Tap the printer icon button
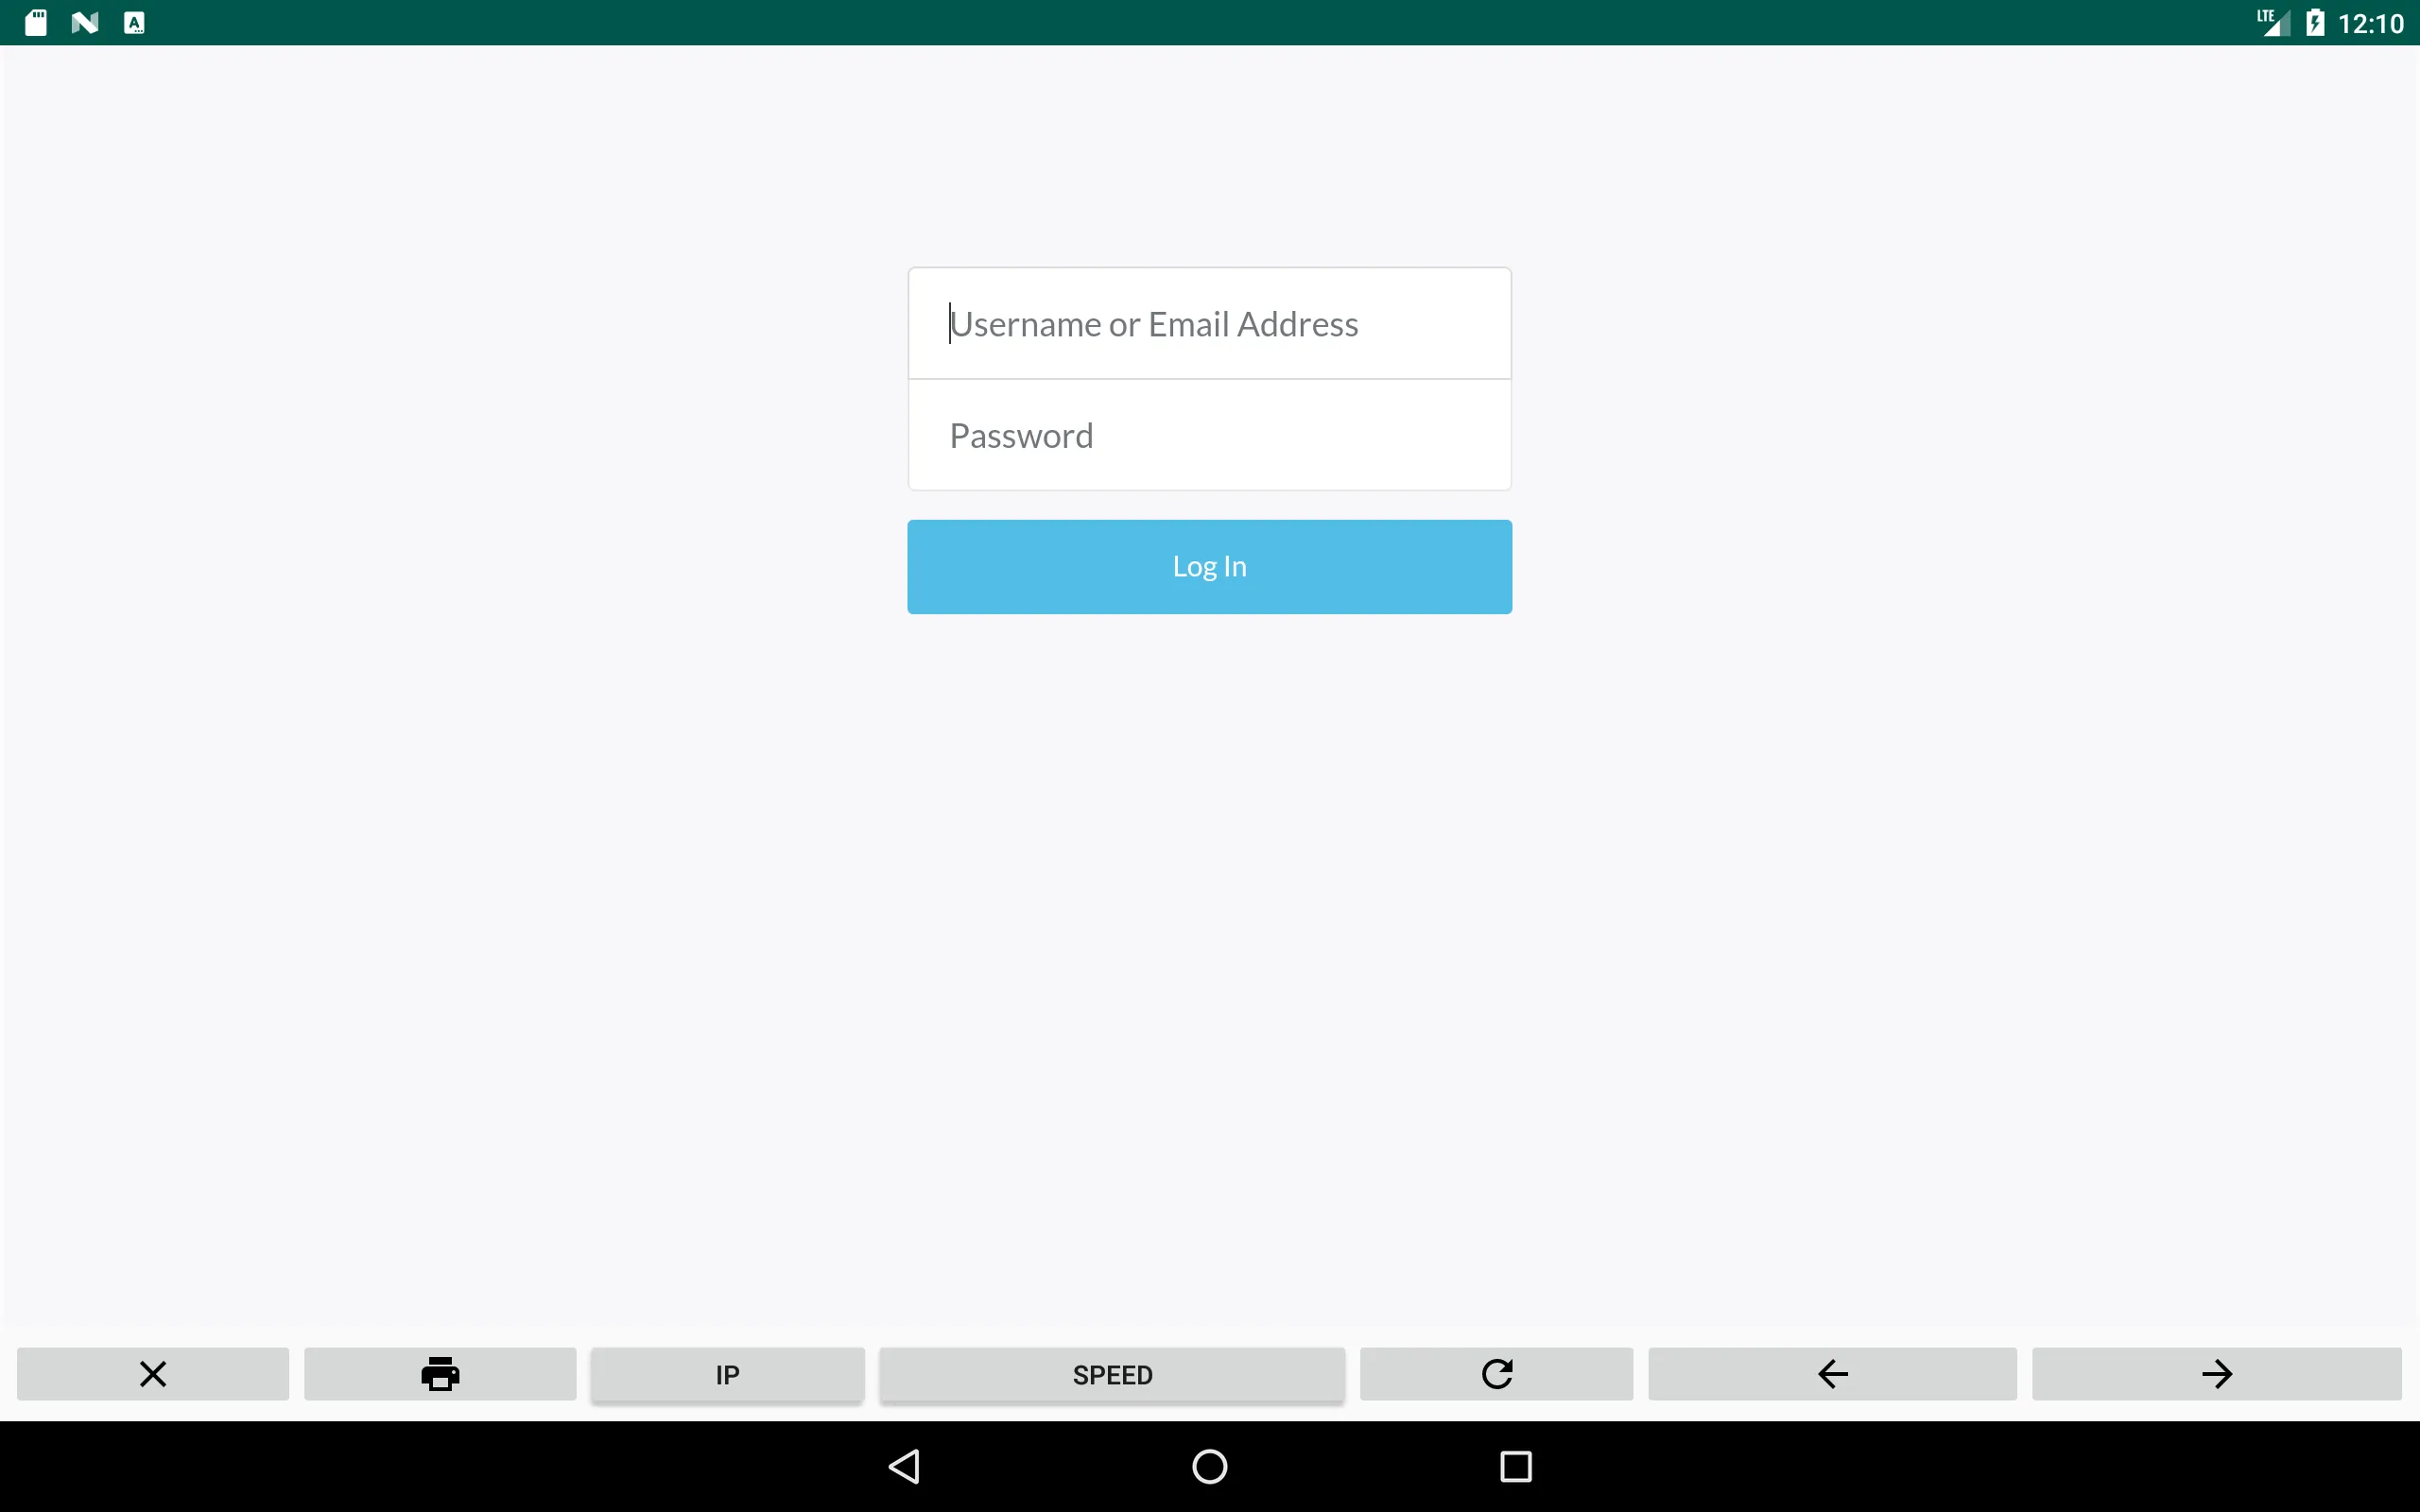Image resolution: width=2420 pixels, height=1512 pixels. (440, 1374)
